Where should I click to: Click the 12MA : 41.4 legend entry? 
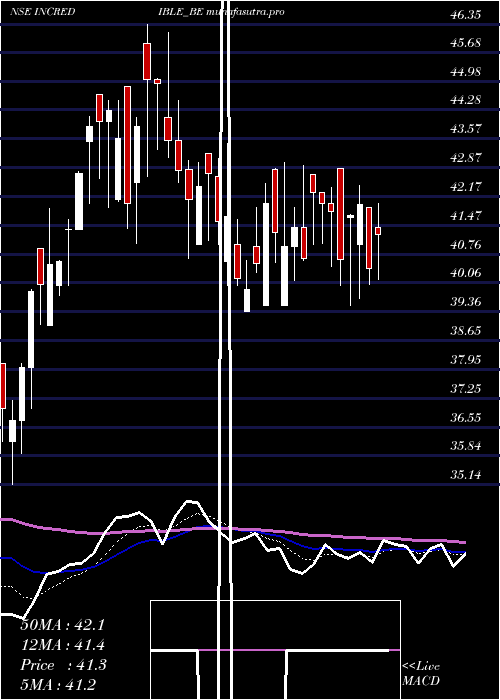click(62, 645)
